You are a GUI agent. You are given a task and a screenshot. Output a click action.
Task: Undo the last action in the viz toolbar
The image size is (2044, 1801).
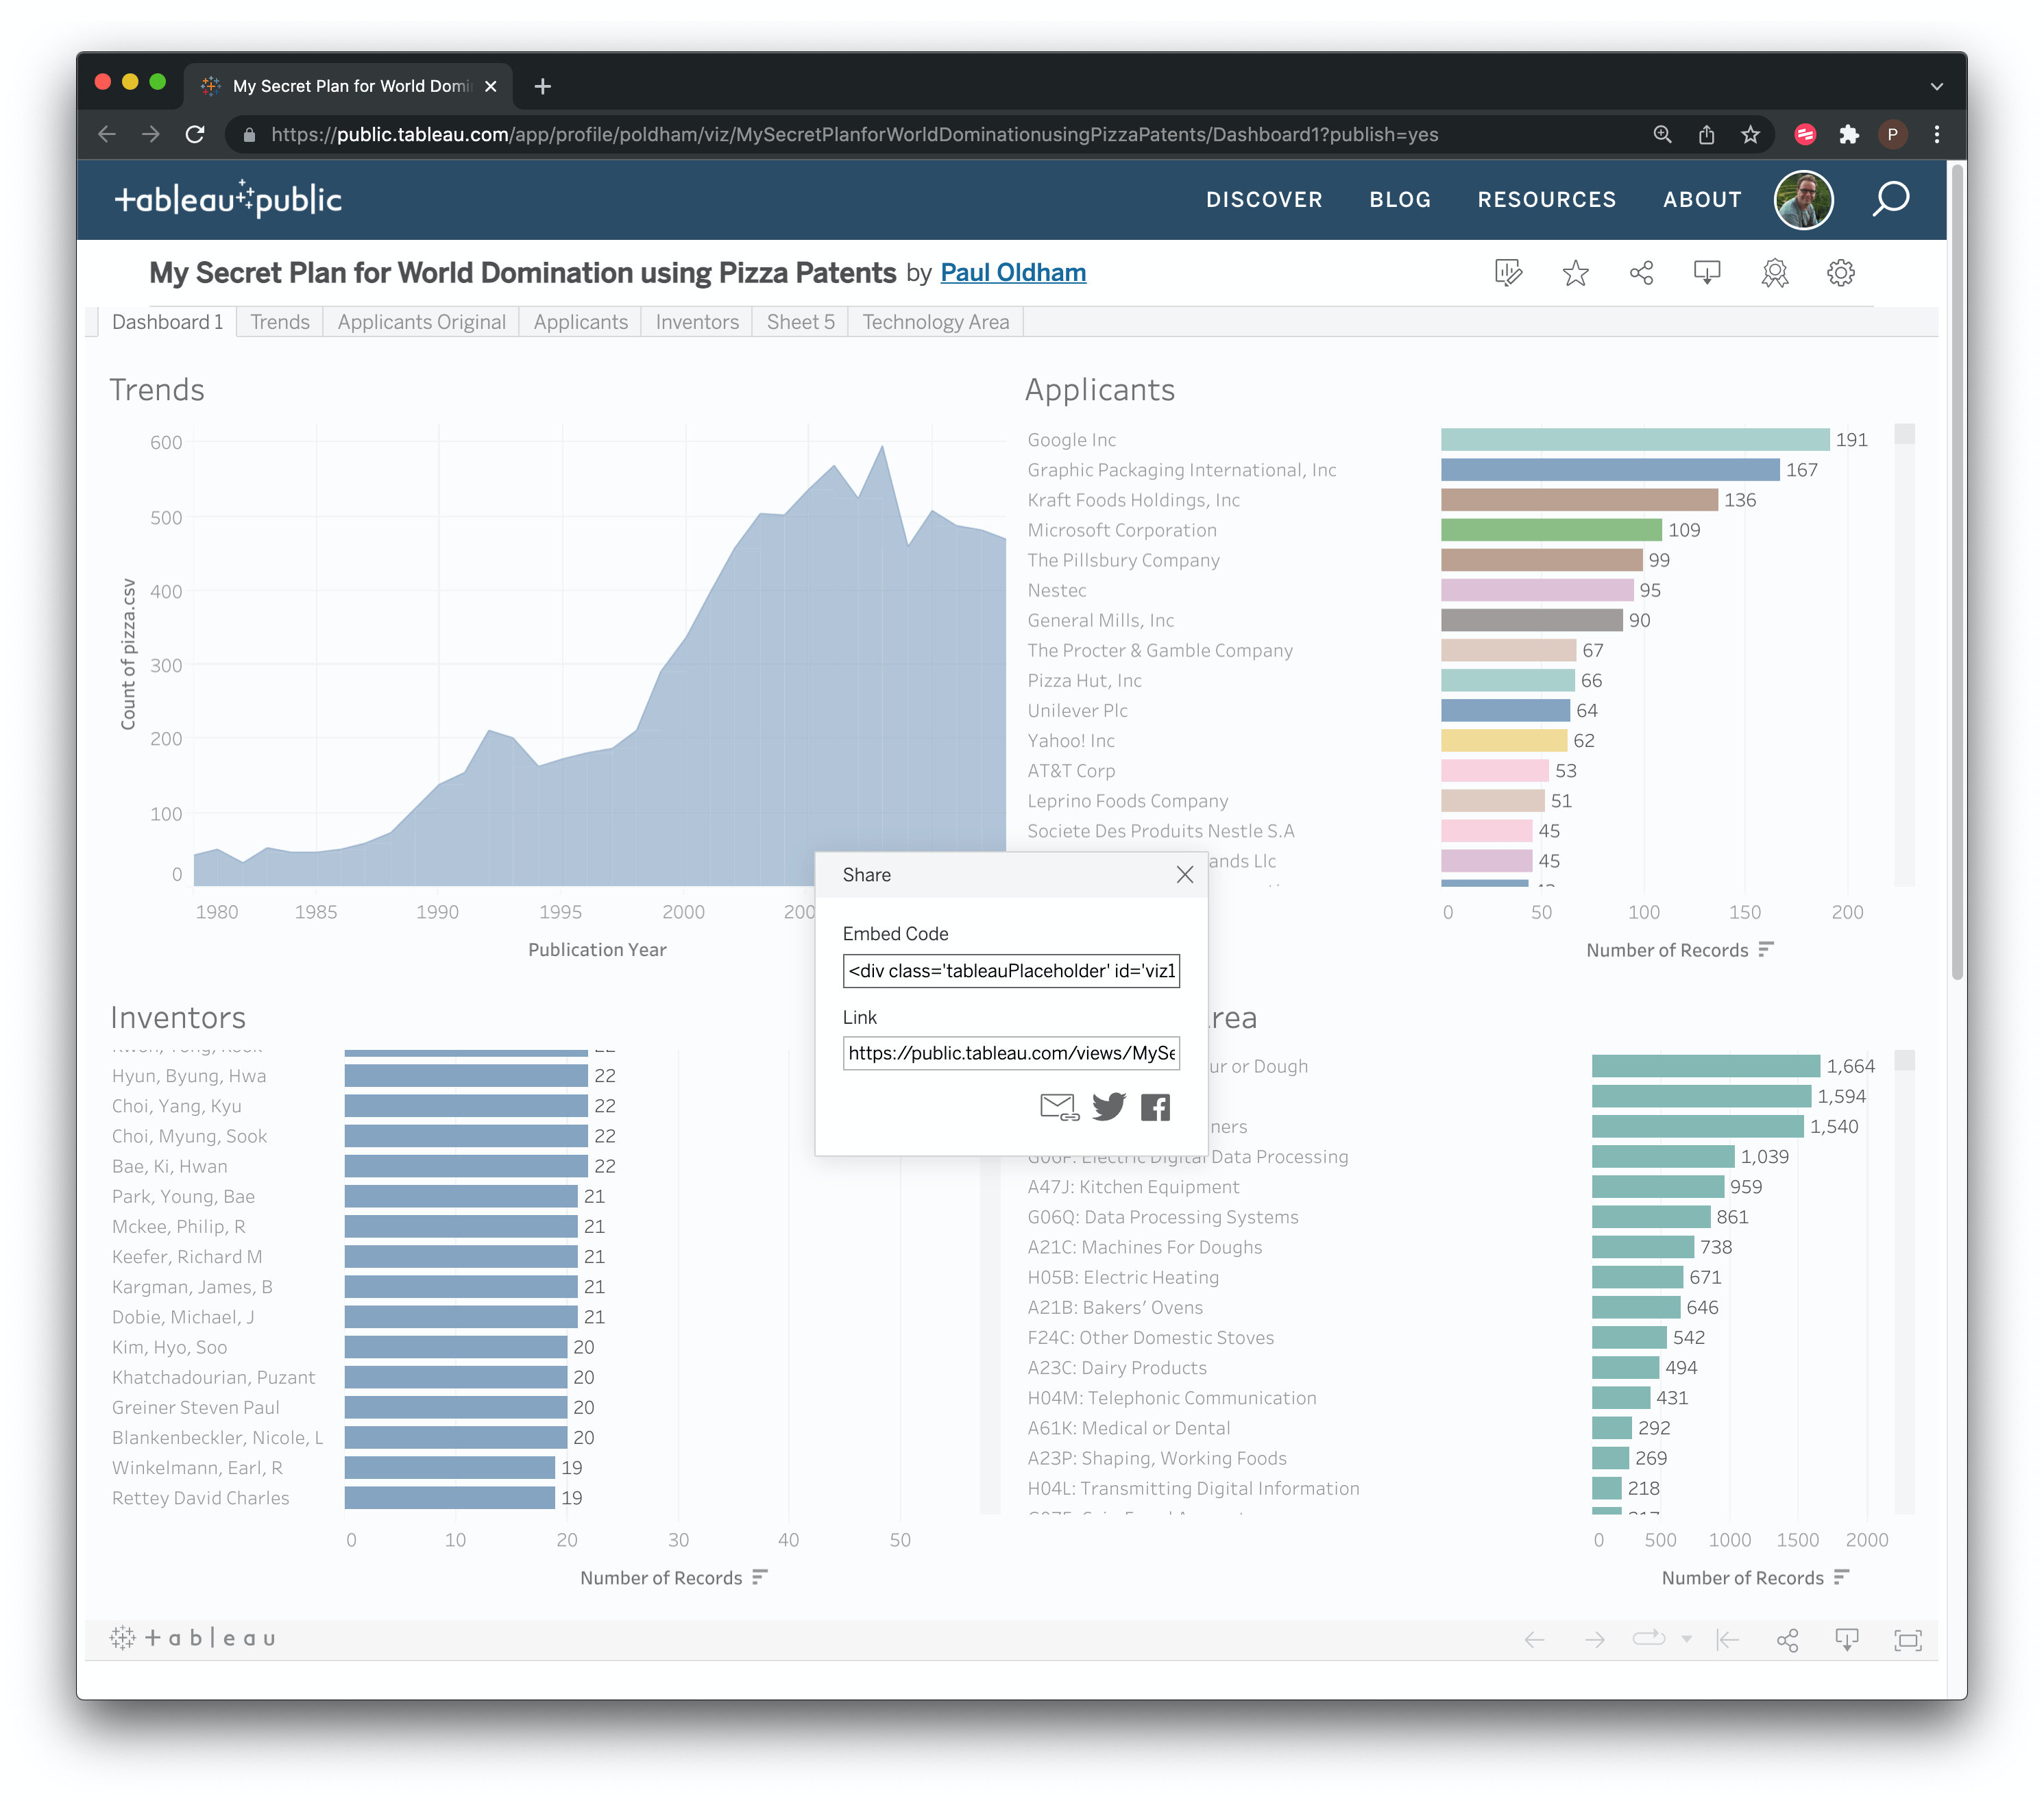coord(1535,1639)
